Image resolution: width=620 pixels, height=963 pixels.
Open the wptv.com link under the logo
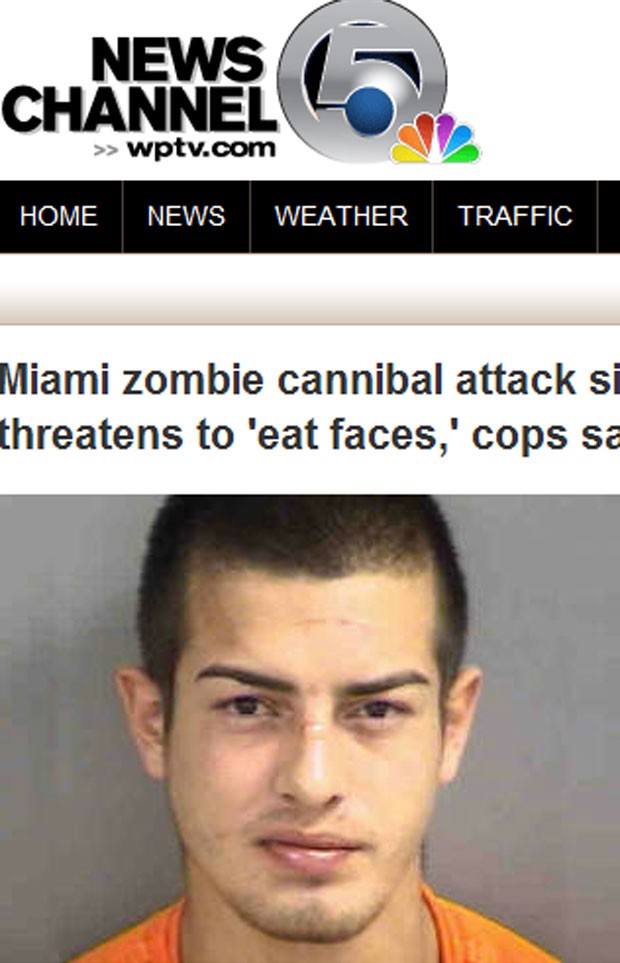tap(201, 149)
